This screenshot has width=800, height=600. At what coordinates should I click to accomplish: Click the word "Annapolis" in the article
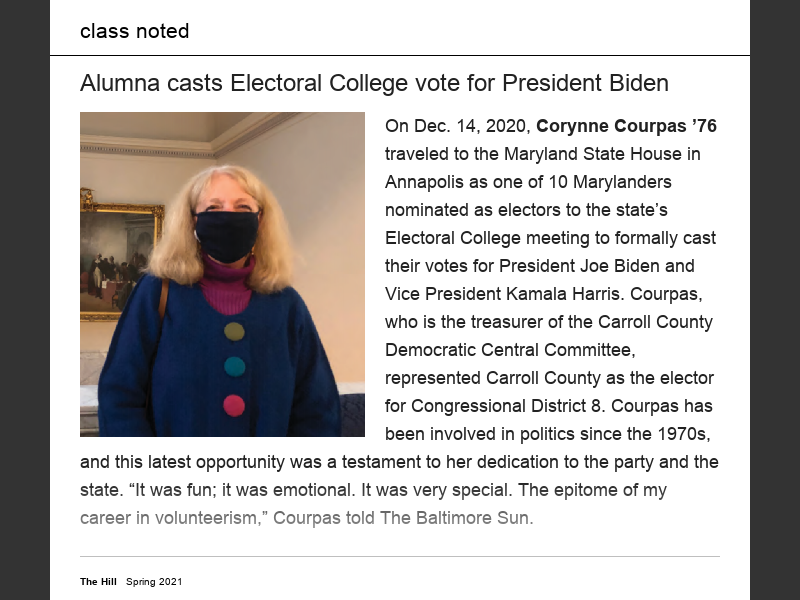click(x=422, y=182)
